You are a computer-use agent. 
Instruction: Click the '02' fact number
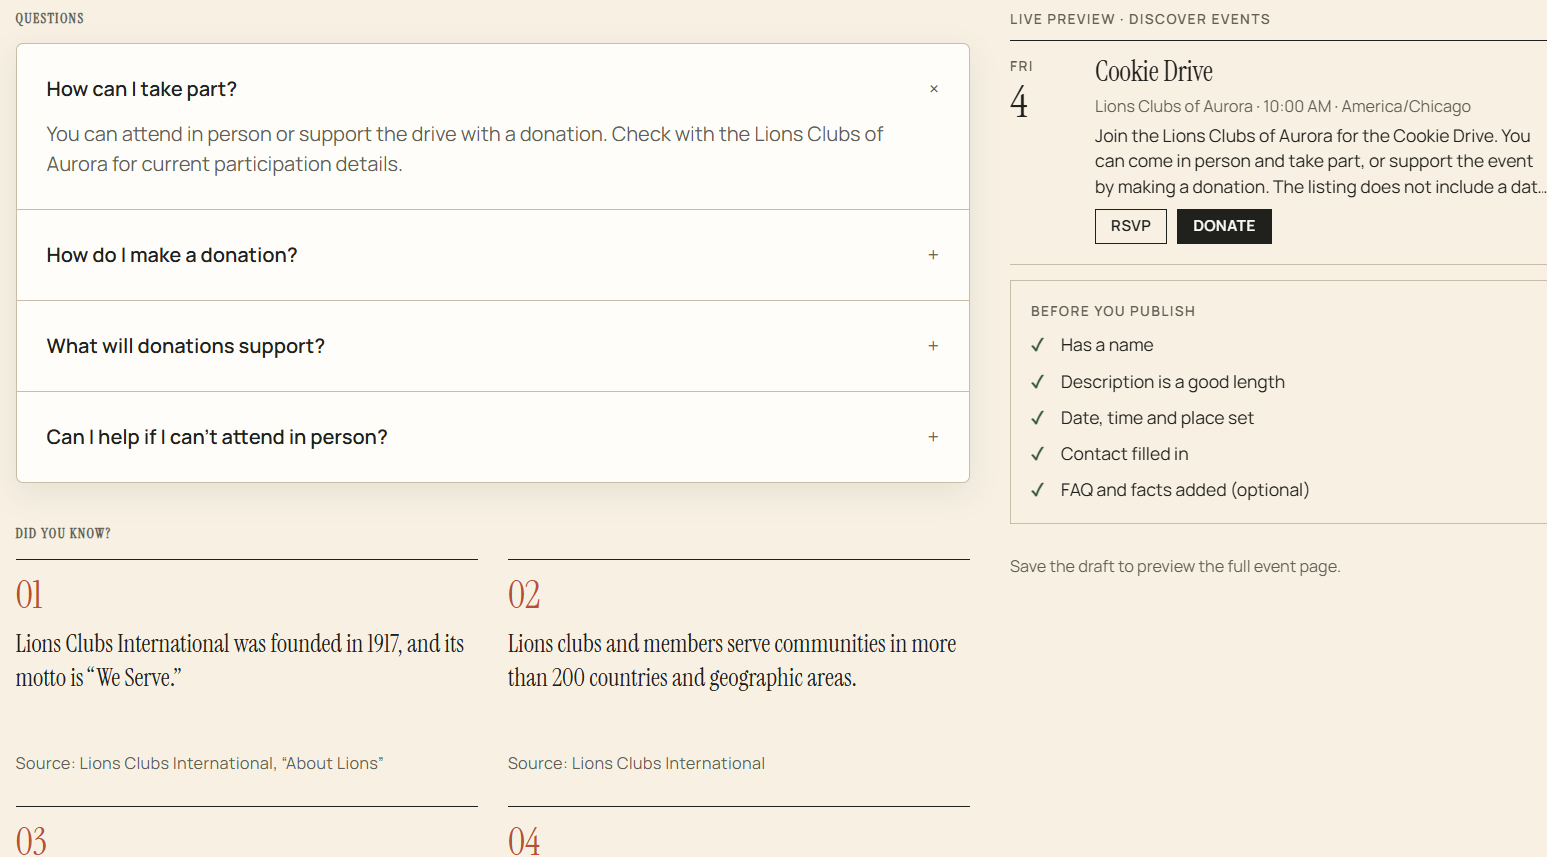524,595
